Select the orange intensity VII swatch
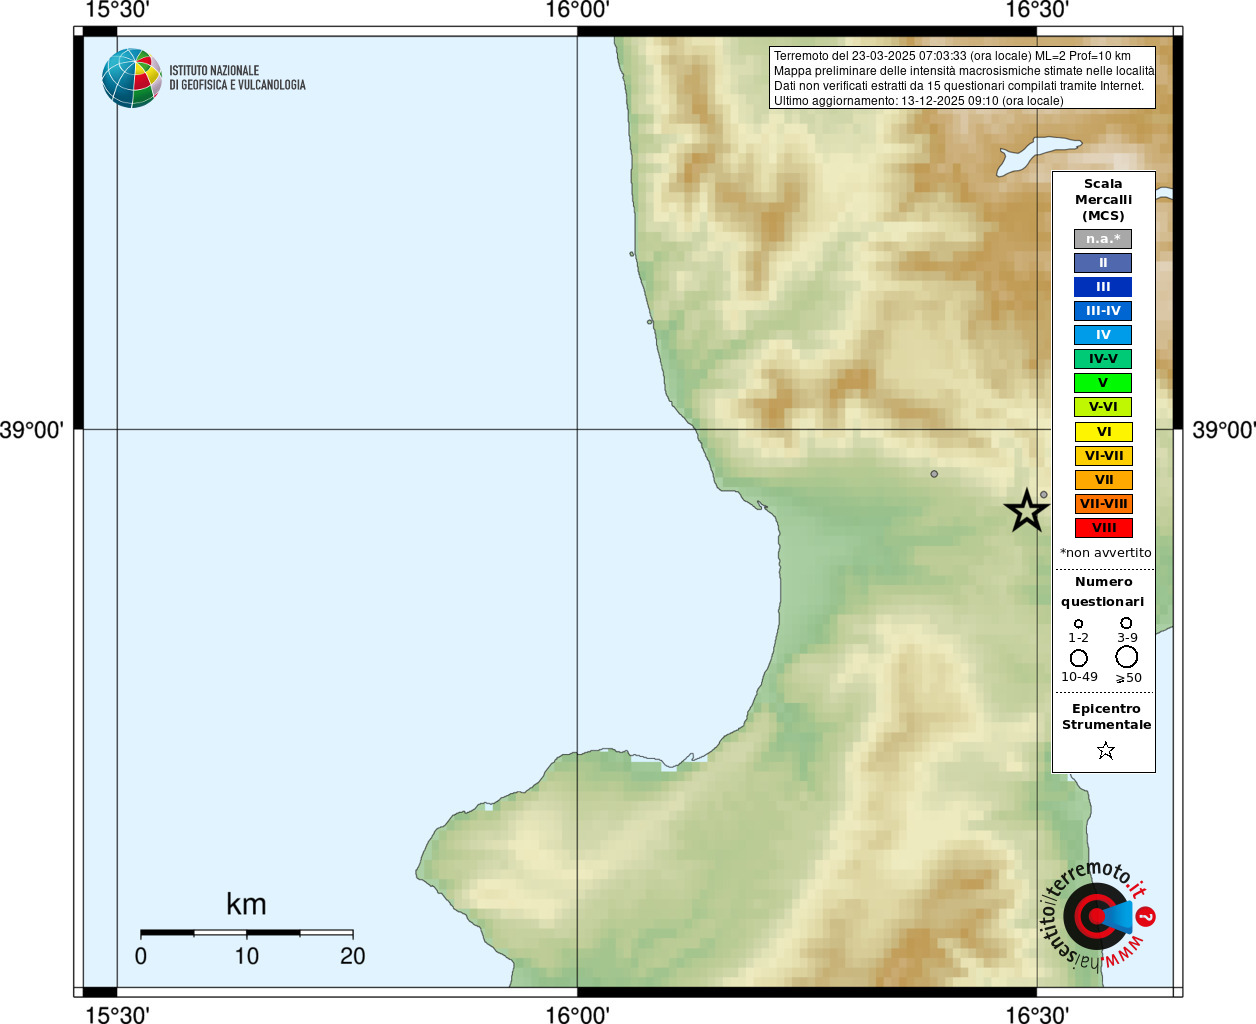The image size is (1256, 1024). point(1103,480)
